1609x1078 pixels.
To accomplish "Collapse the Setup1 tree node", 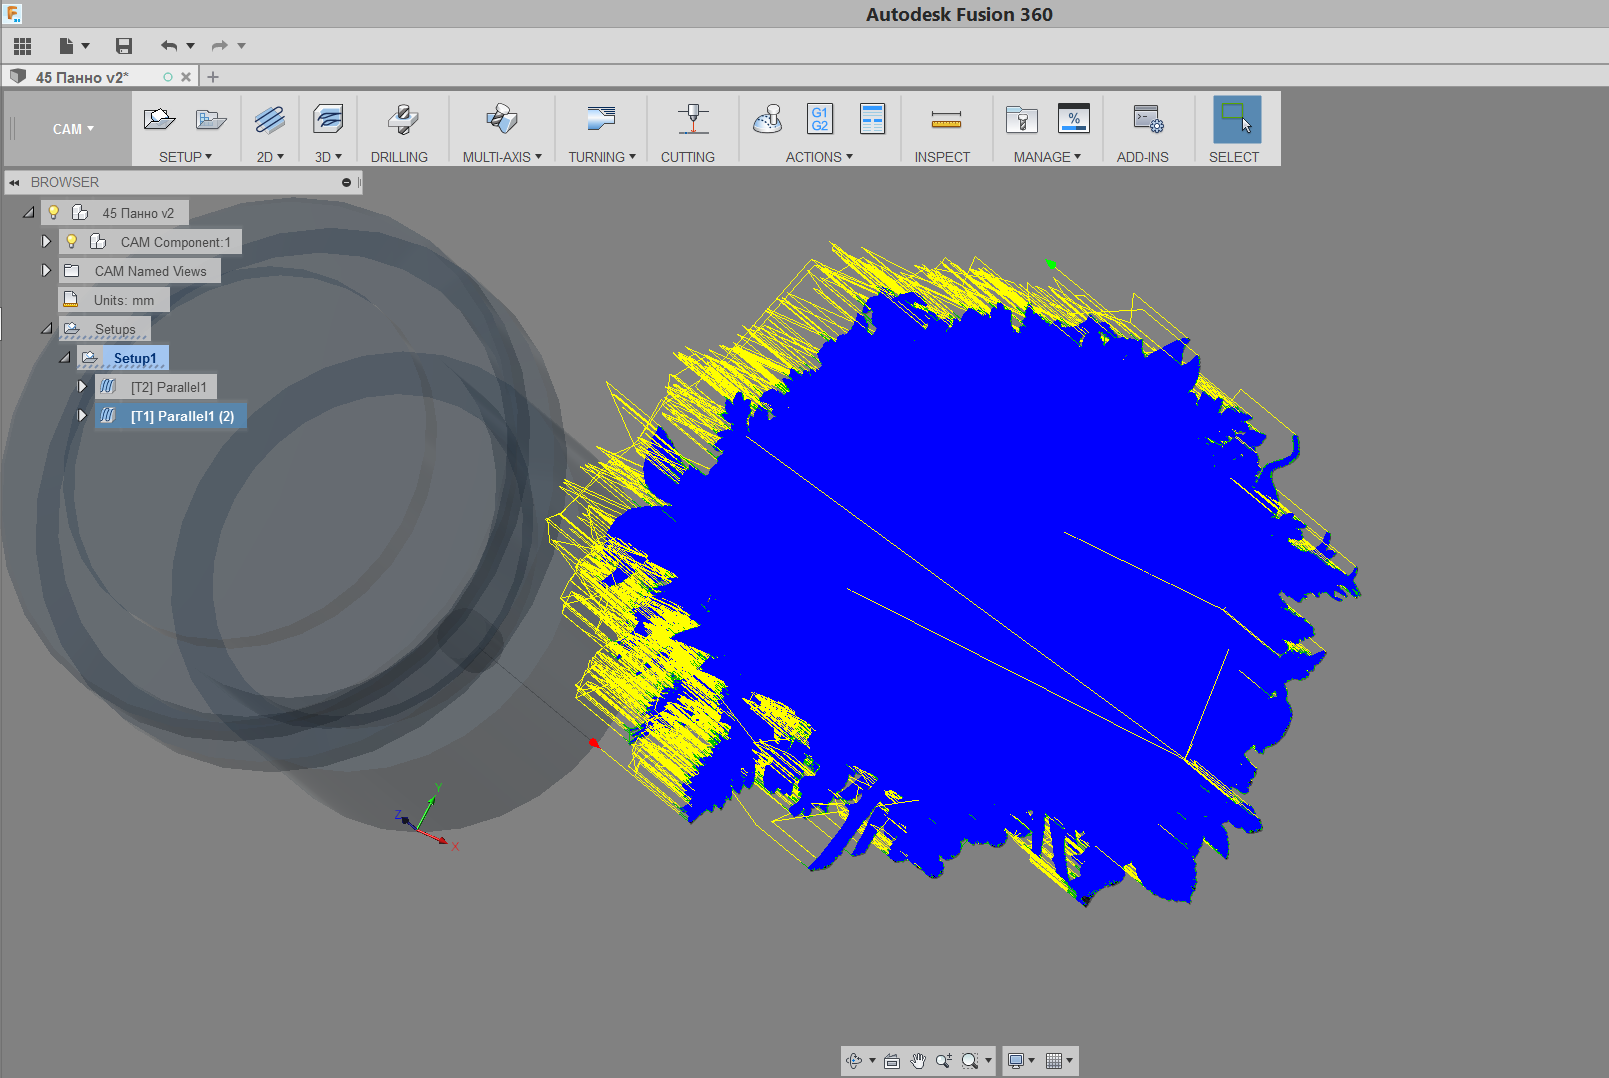I will coord(64,358).
